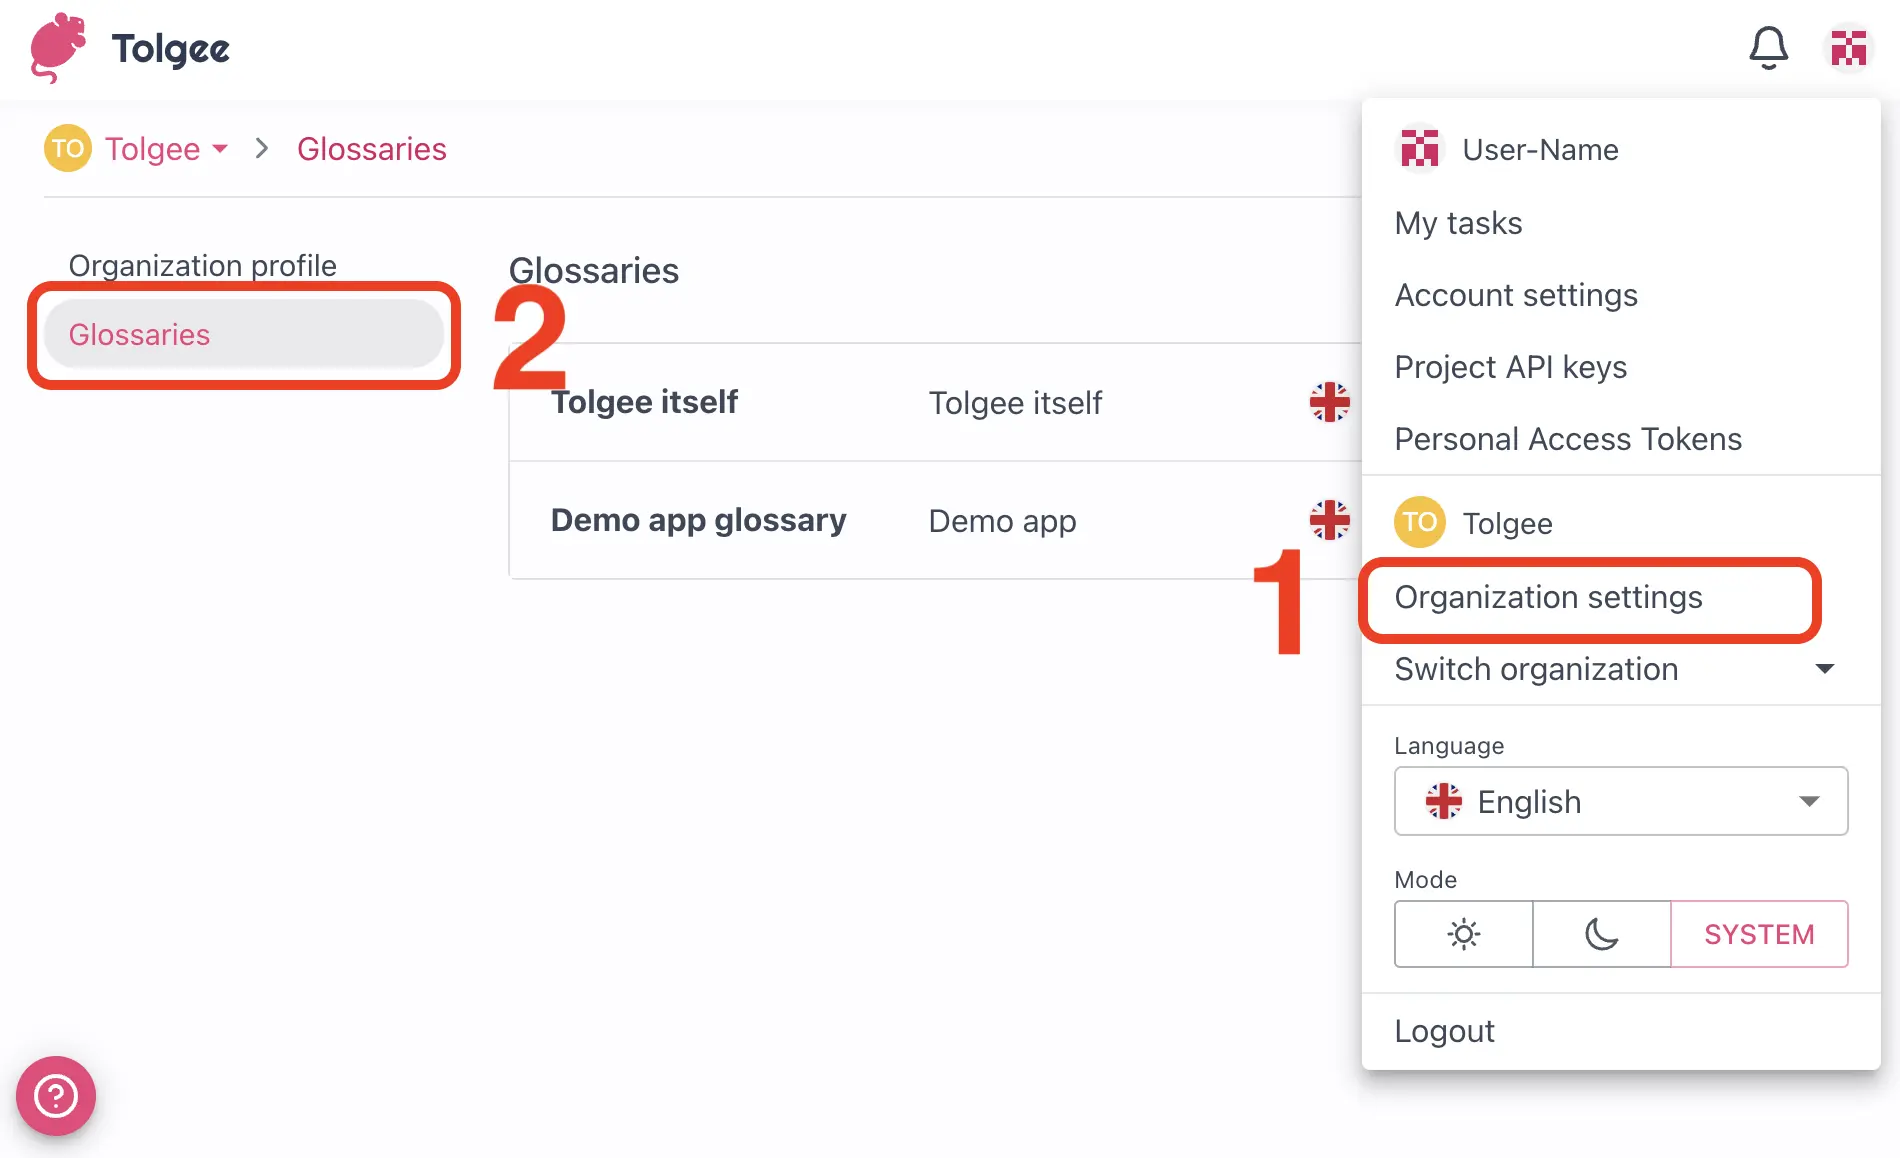Open the Tolgee organization dropdown in breadcrumb
This screenshot has width=1900, height=1158.
point(166,149)
